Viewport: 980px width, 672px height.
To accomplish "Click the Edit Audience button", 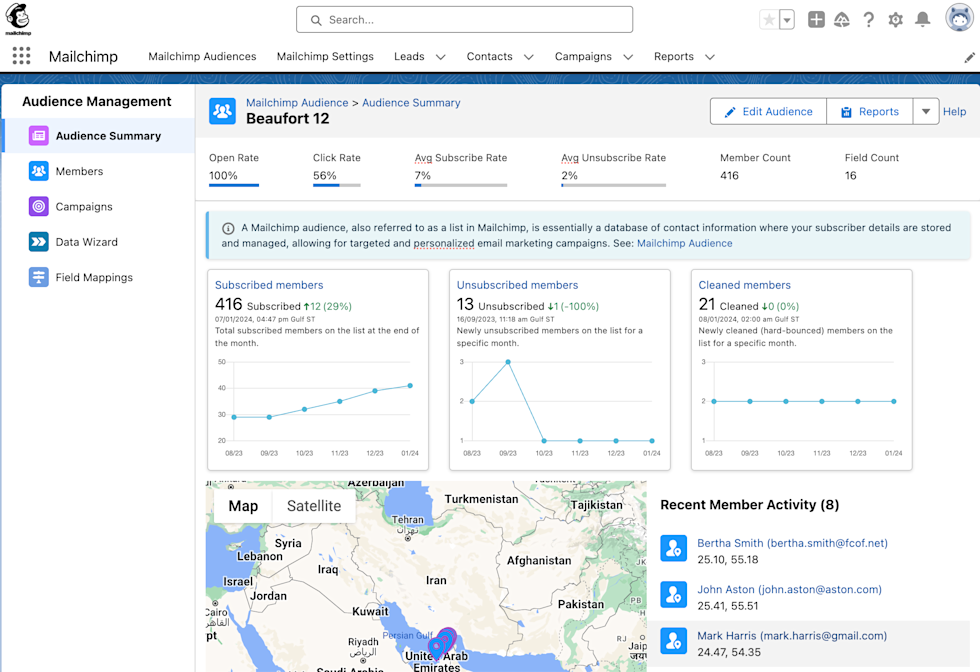I will click(x=768, y=111).
